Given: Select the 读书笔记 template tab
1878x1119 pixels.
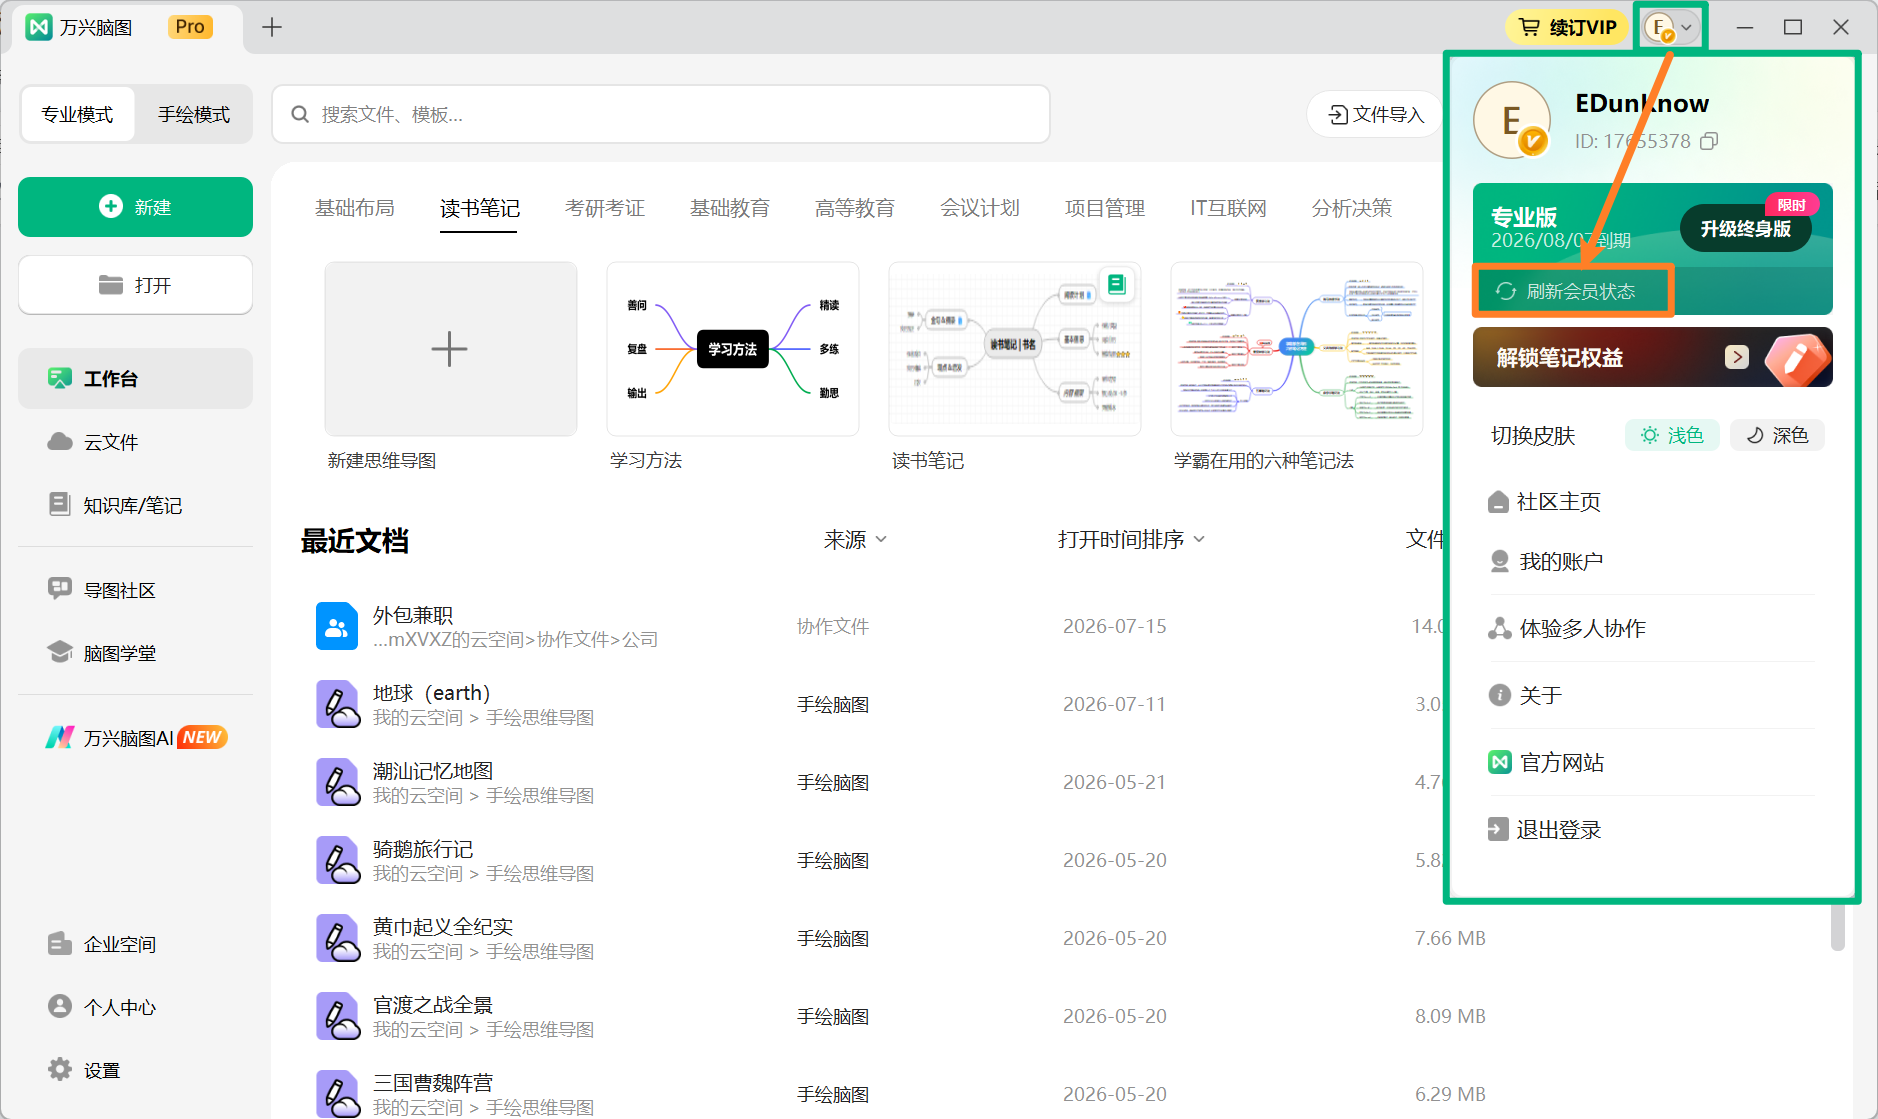Looking at the screenshot, I should click(480, 208).
